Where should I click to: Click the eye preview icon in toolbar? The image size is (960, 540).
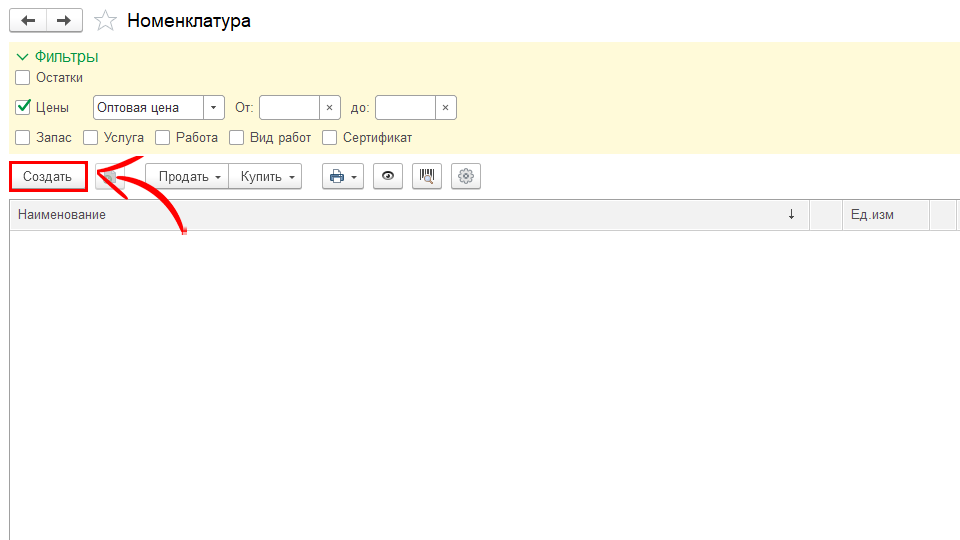click(x=388, y=177)
